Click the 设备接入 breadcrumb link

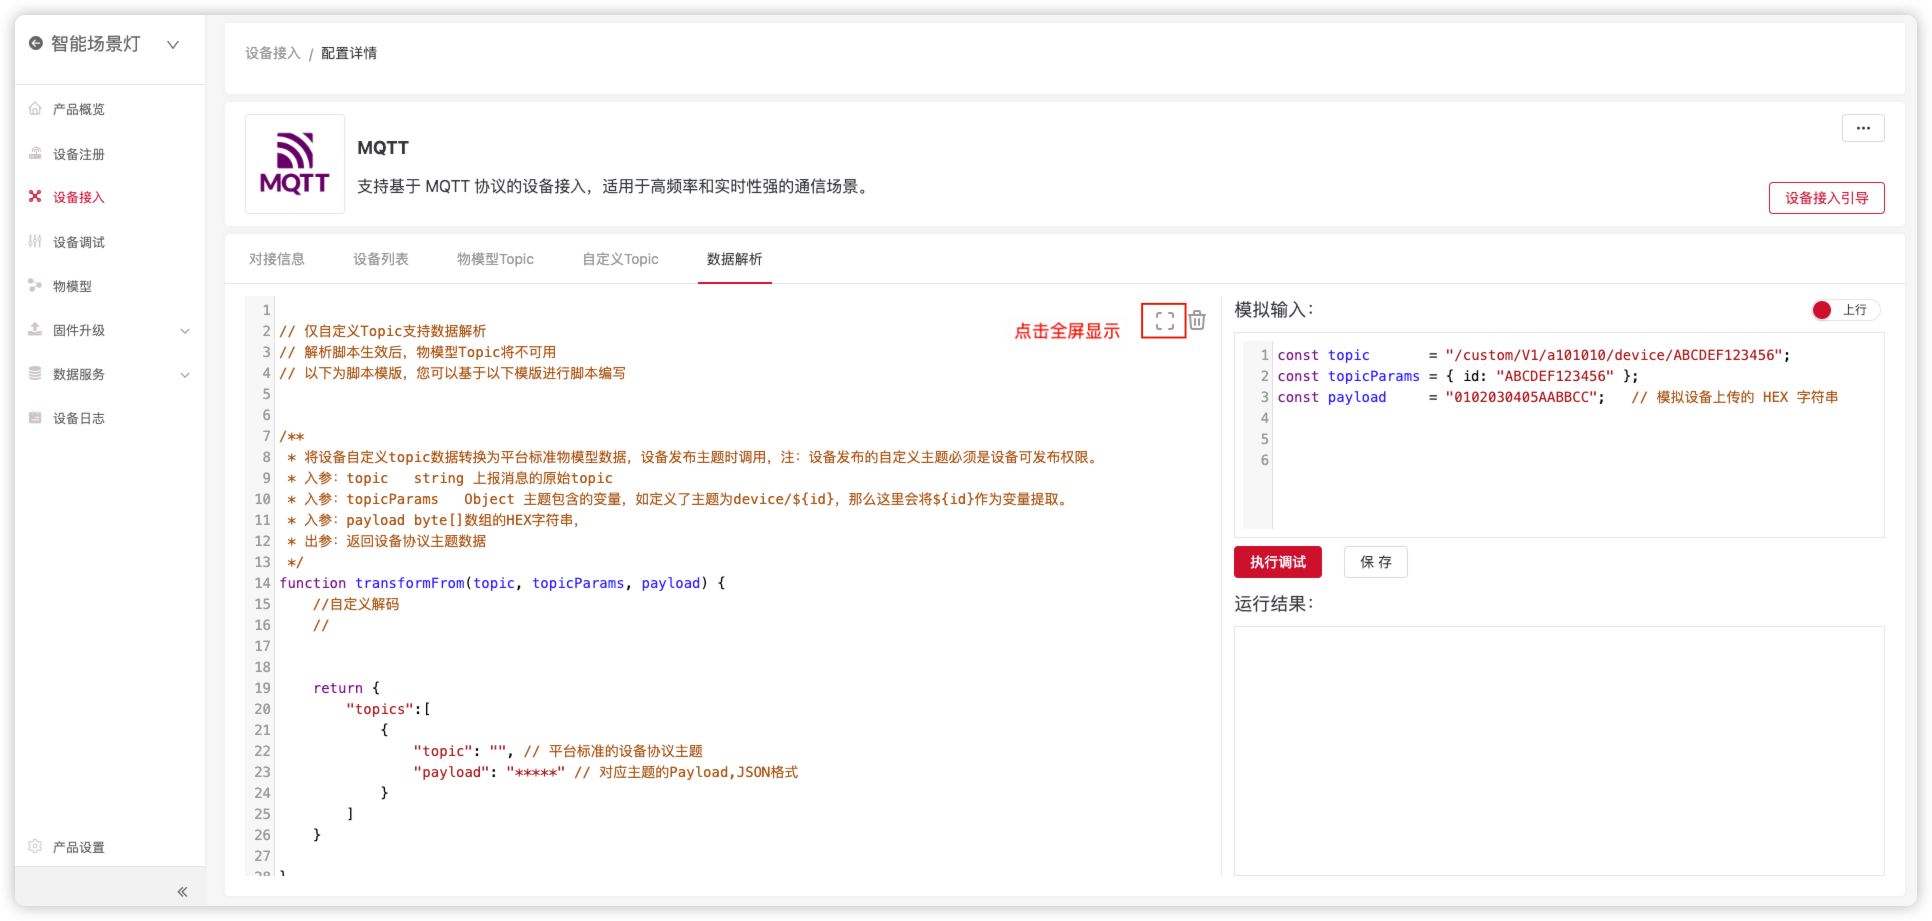[x=272, y=53]
